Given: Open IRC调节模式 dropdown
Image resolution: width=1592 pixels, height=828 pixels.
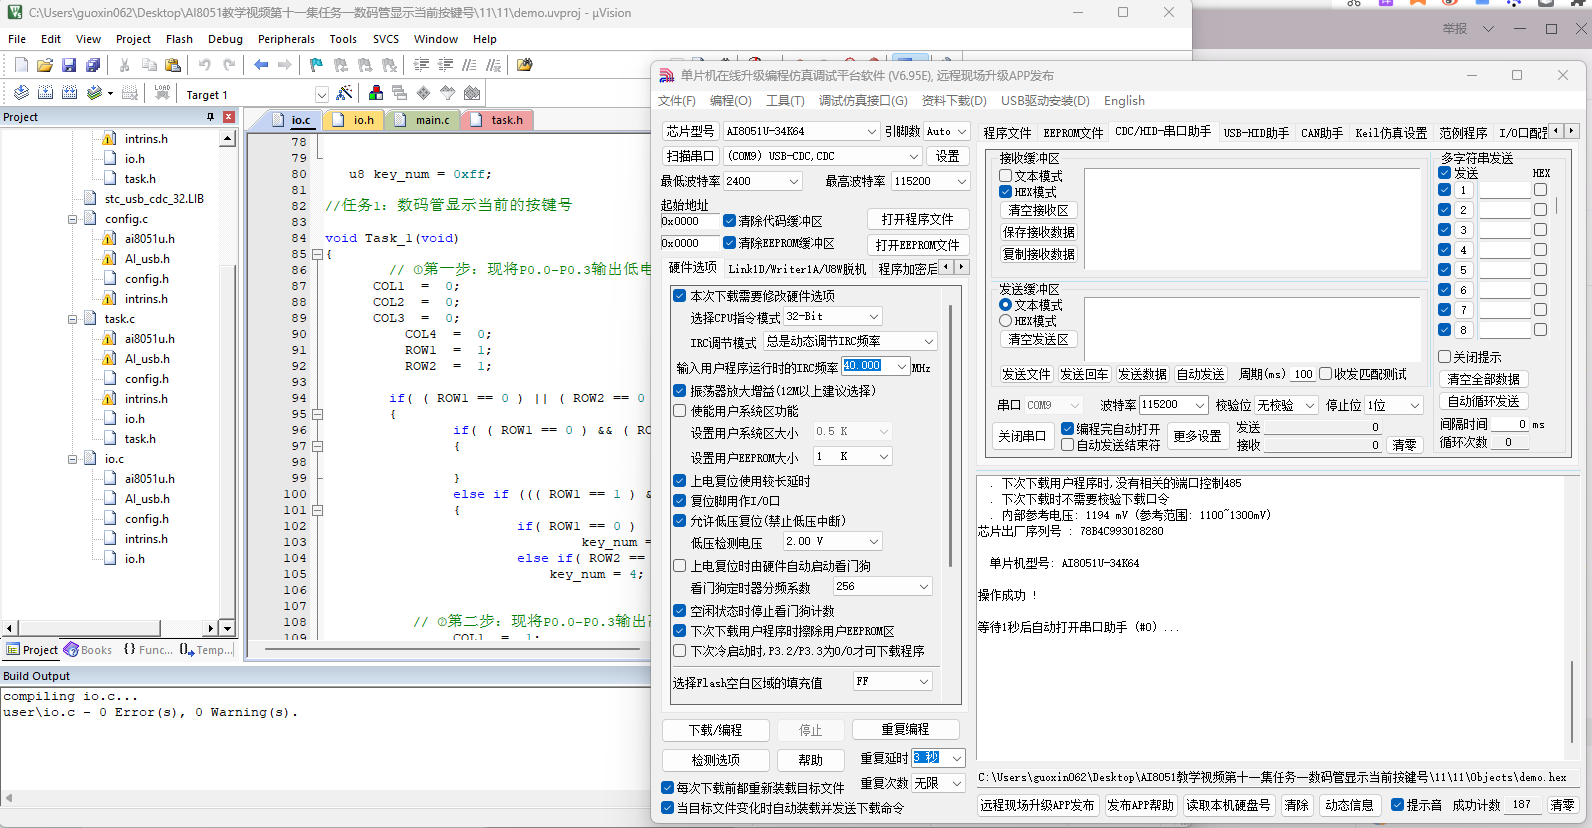Looking at the screenshot, I should coord(928,342).
